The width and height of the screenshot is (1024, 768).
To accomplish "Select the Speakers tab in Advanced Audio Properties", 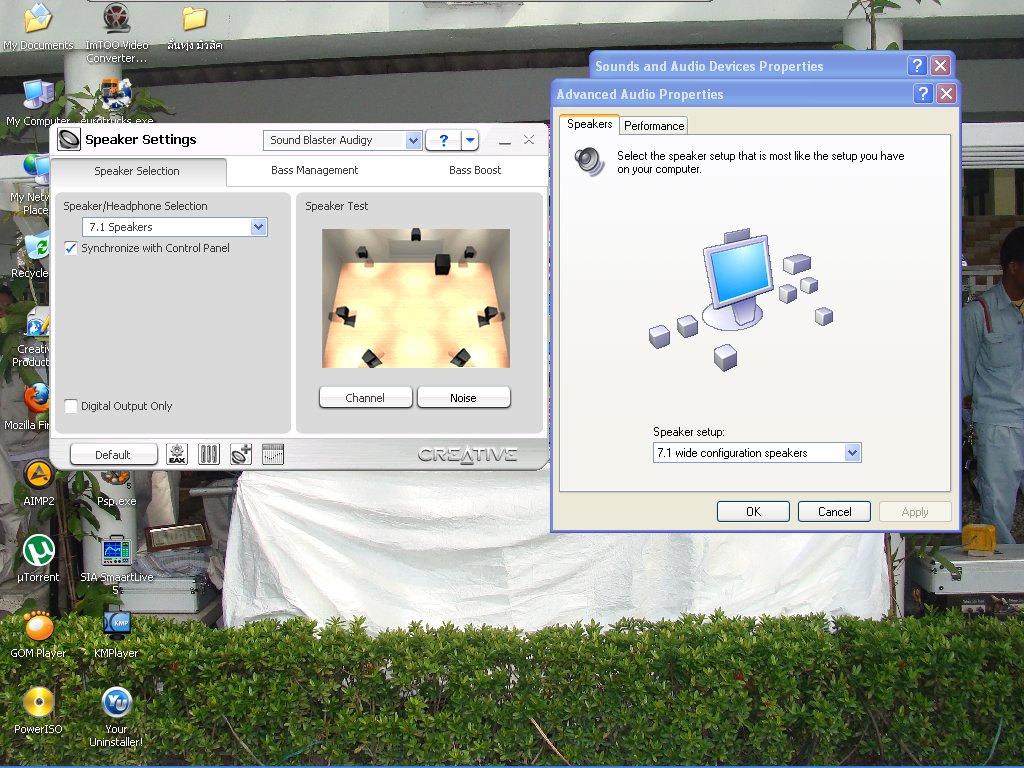I will (589, 124).
